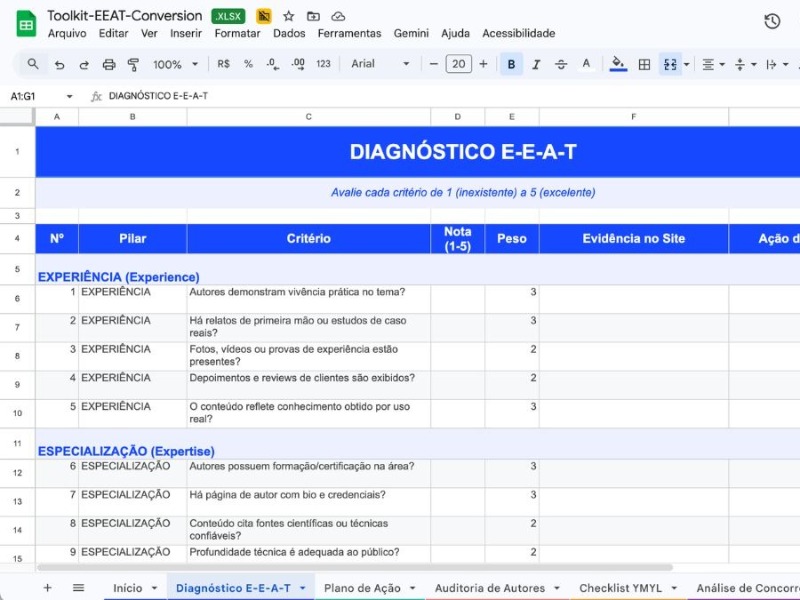
Task: Select the Paint format tool
Action: [134, 64]
